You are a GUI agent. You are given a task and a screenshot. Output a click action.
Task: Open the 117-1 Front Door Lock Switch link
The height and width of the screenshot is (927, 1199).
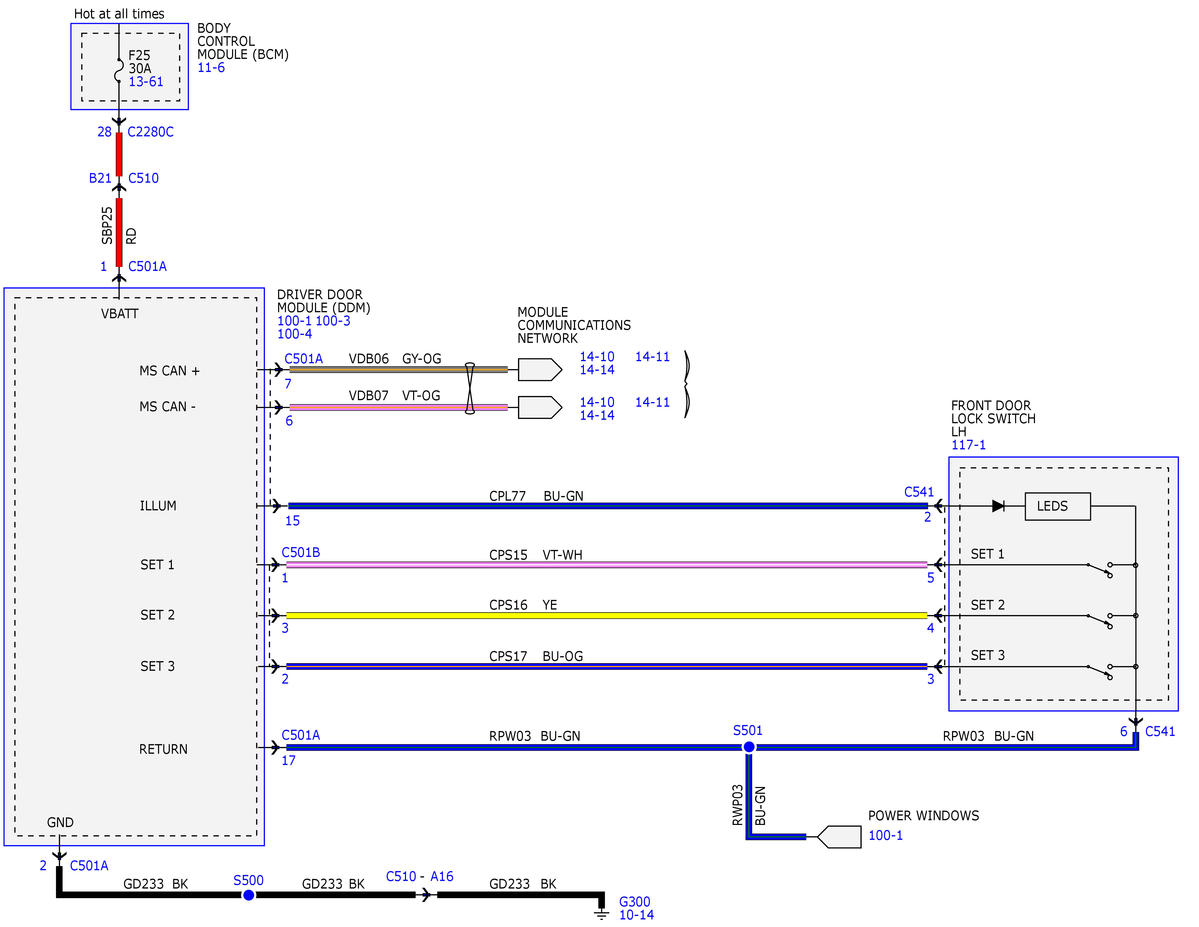pos(968,444)
